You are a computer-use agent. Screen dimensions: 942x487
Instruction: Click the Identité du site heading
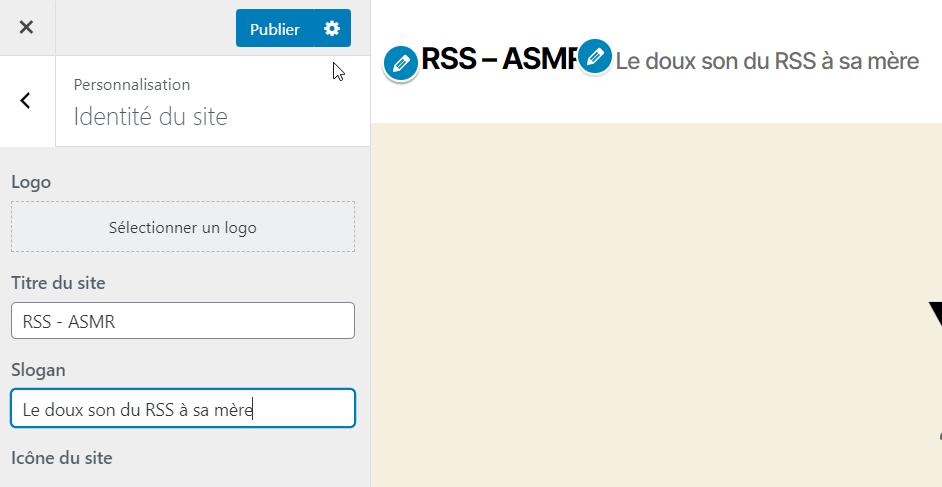pos(151,116)
